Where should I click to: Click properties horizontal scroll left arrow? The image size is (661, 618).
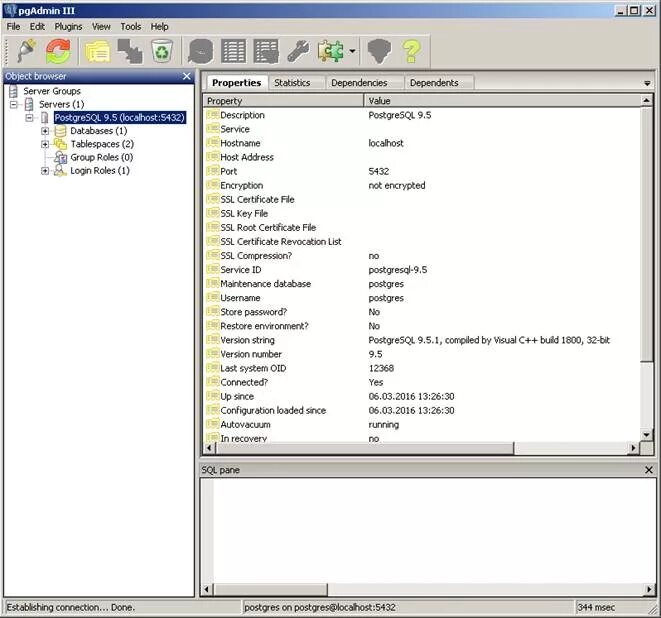[x=209, y=448]
